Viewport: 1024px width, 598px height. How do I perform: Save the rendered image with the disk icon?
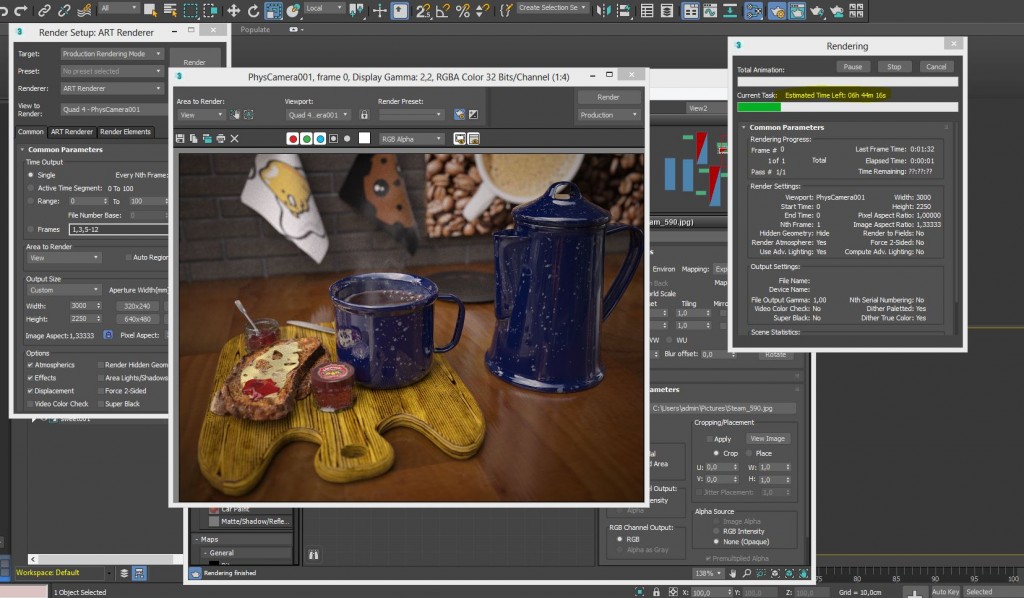[182, 138]
